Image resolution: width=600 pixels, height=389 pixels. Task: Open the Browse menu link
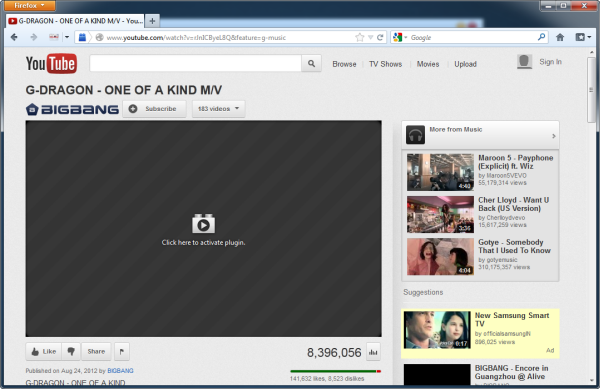point(344,64)
